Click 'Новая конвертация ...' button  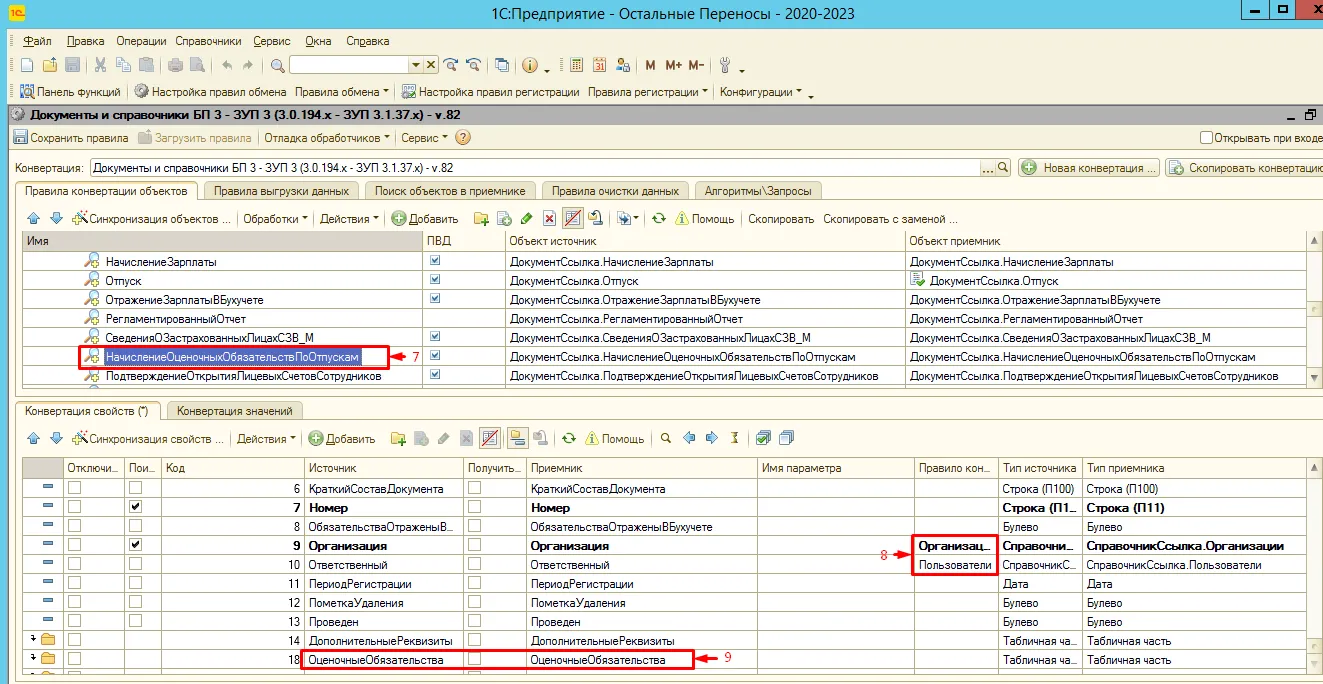(1089, 167)
